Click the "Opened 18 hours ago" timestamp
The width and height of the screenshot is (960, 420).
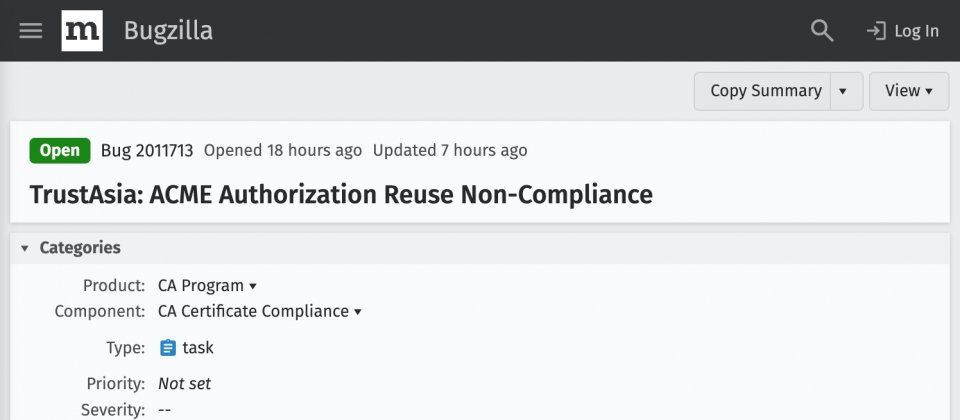(283, 151)
